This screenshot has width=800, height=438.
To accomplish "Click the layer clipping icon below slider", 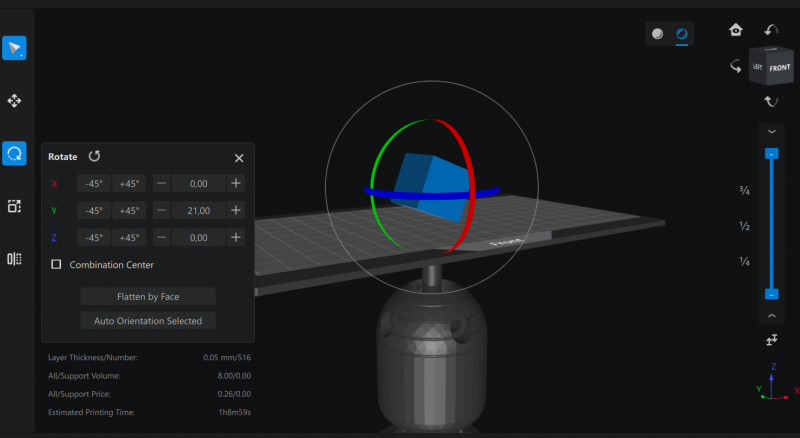I will click(771, 341).
